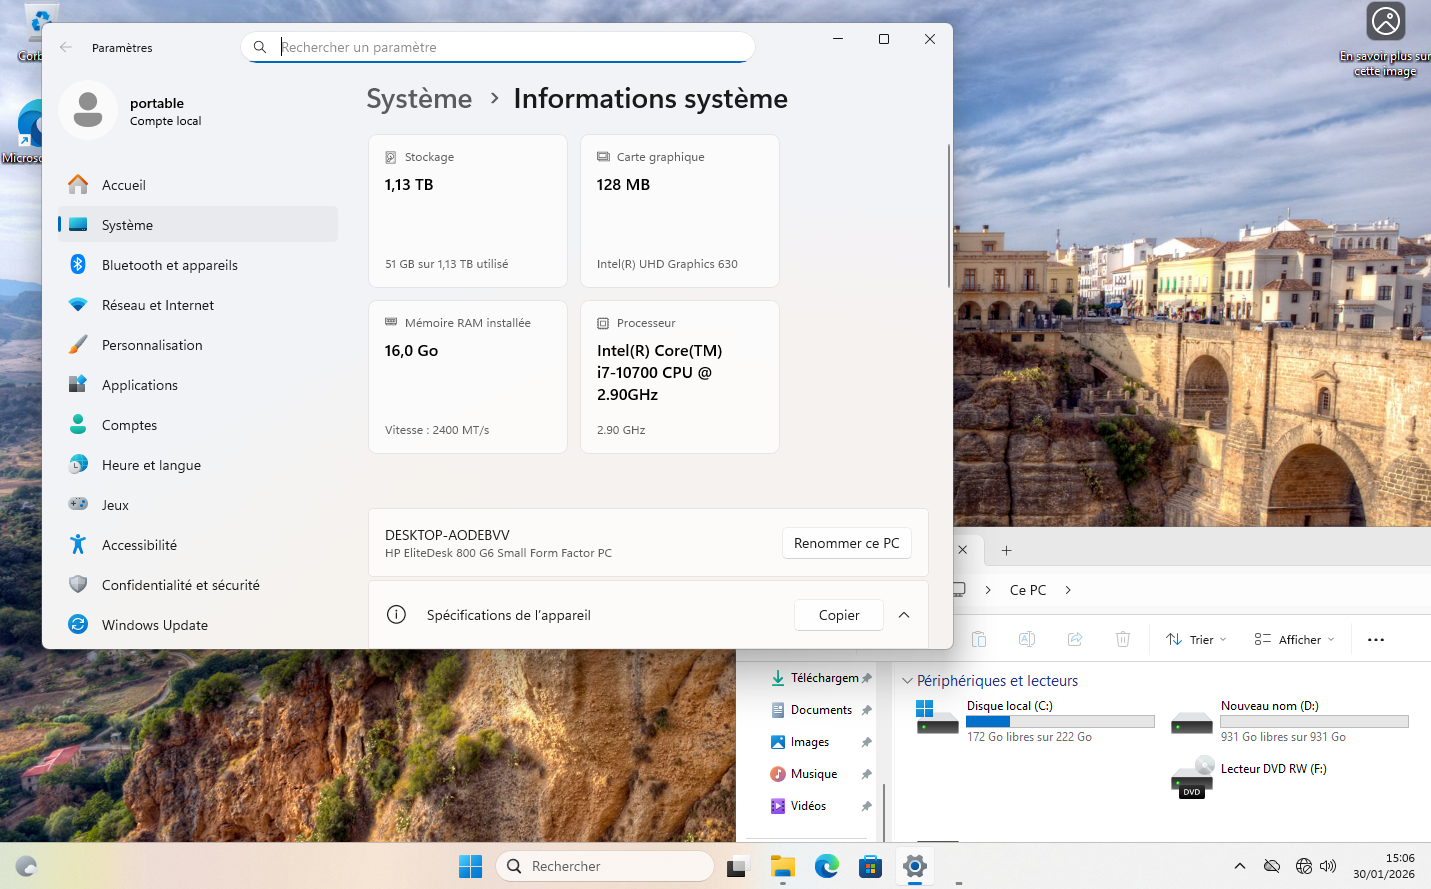Collapse Périphériques et lecteurs group
The height and width of the screenshot is (889, 1431).
coord(907,681)
